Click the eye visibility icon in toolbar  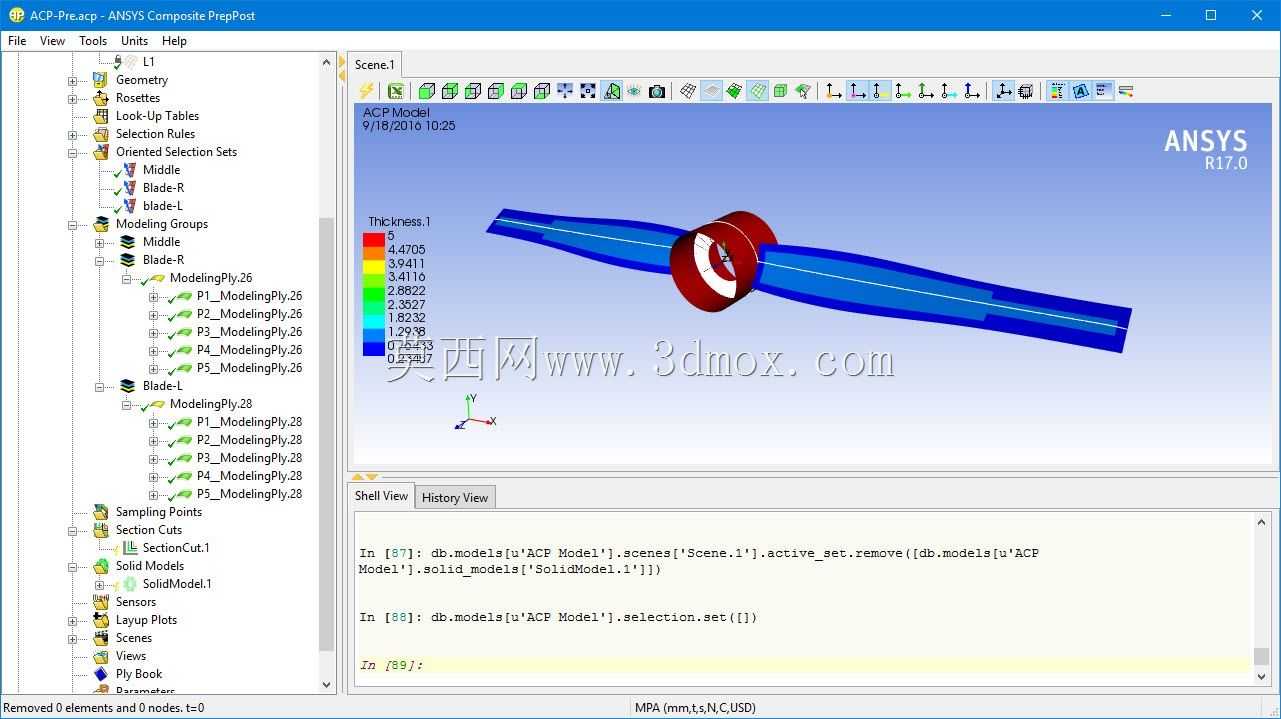pos(634,91)
